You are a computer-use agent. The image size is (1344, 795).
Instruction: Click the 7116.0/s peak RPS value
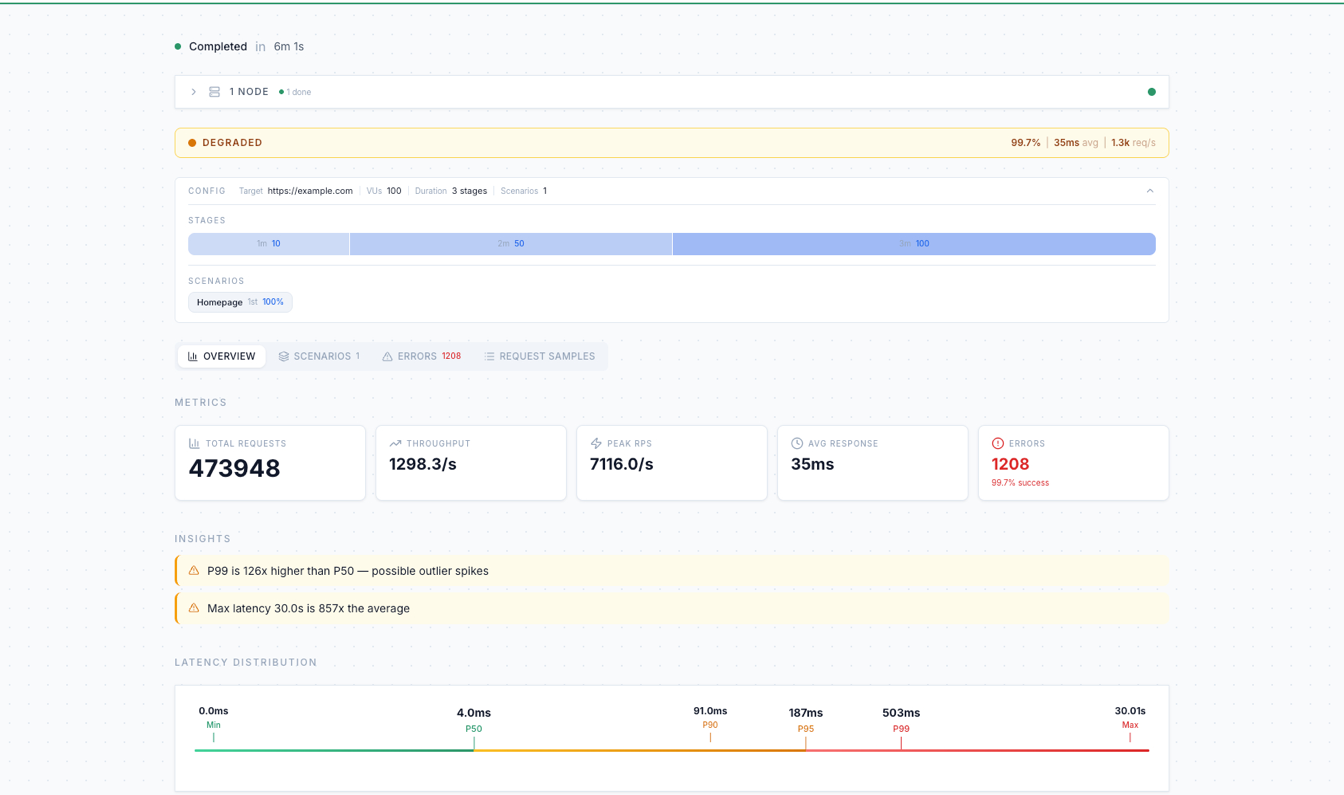tap(621, 464)
